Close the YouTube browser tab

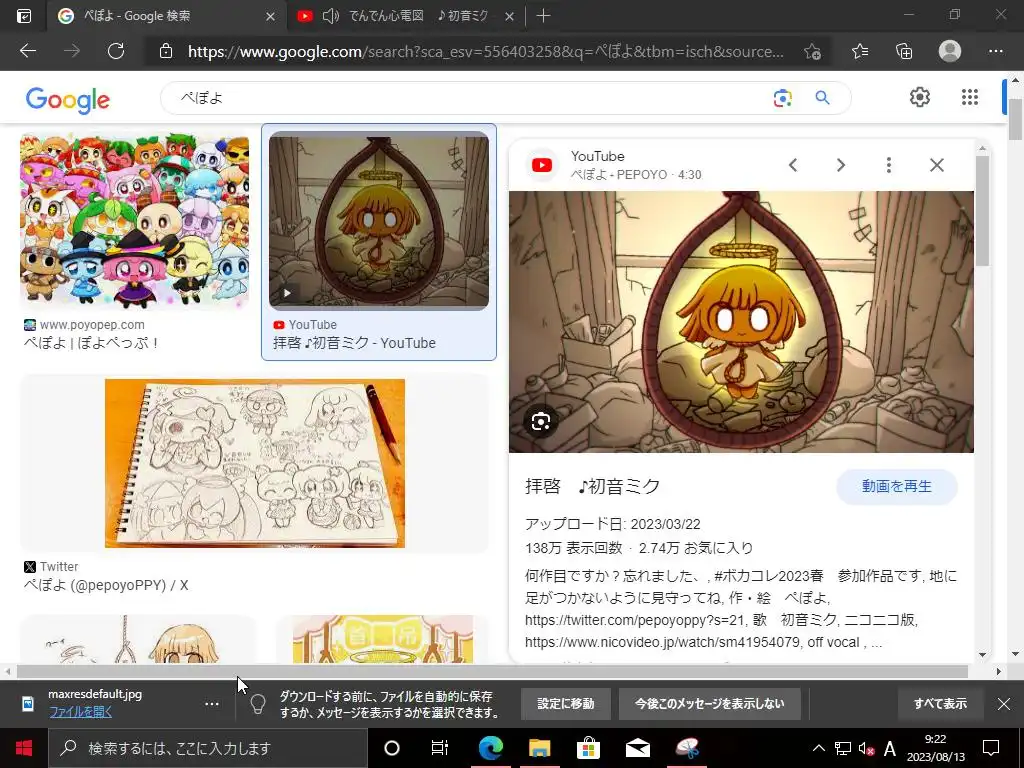[509, 16]
